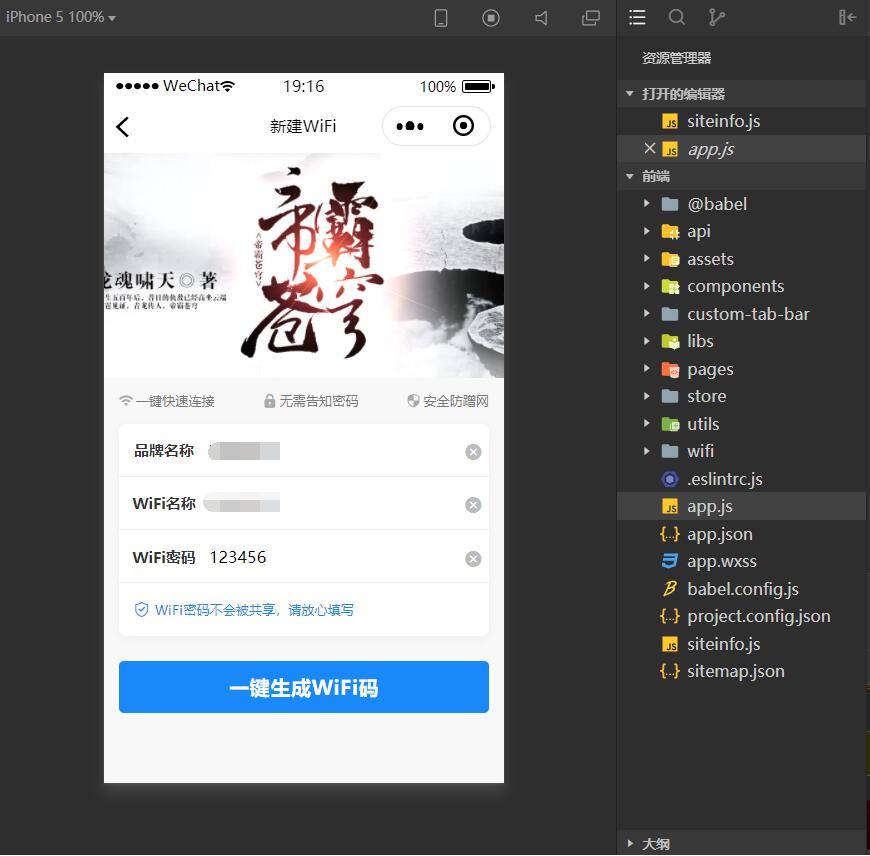Clear the WiFi密码 field with the x icon

(473, 558)
